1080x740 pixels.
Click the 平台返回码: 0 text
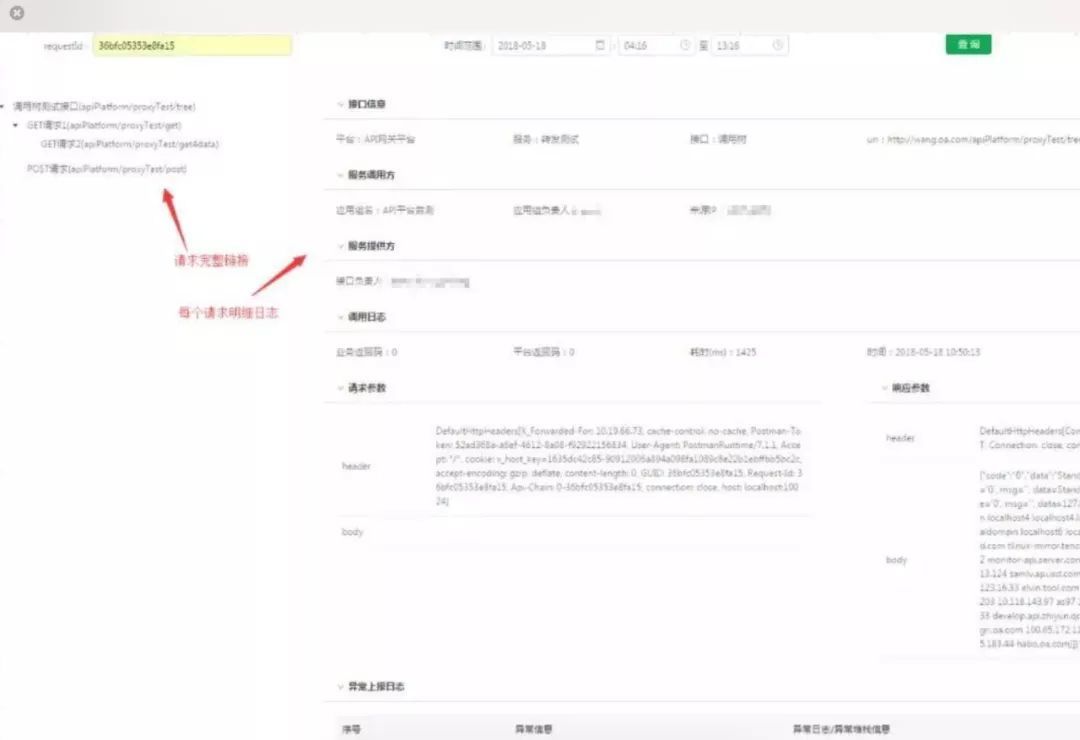coord(544,352)
